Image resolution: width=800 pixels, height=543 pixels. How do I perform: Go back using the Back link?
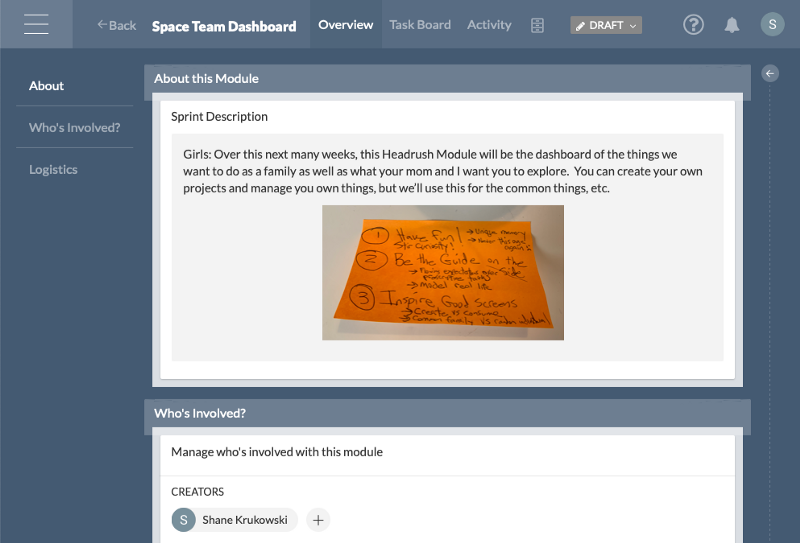point(116,25)
